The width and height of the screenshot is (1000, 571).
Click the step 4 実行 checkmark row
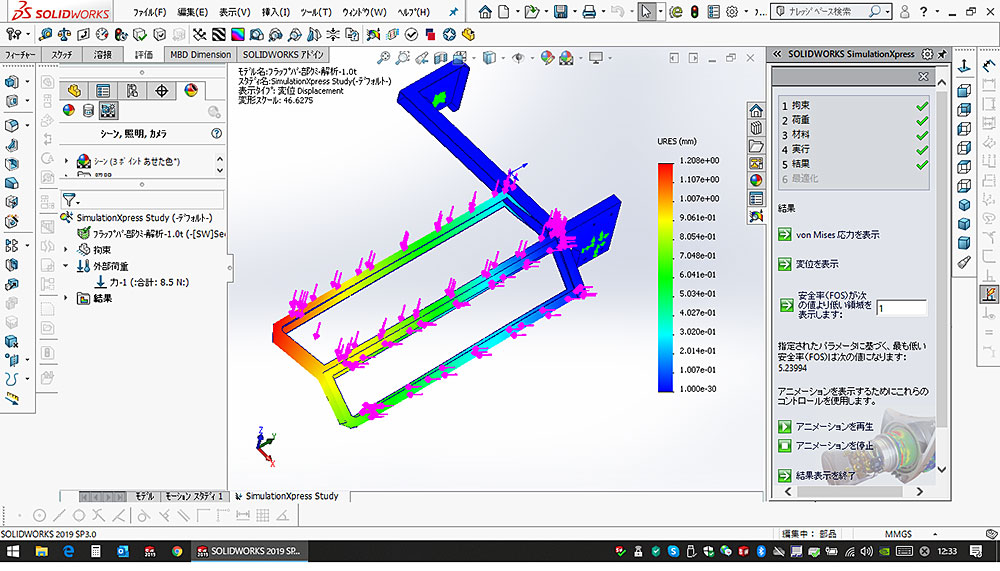[x=854, y=149]
